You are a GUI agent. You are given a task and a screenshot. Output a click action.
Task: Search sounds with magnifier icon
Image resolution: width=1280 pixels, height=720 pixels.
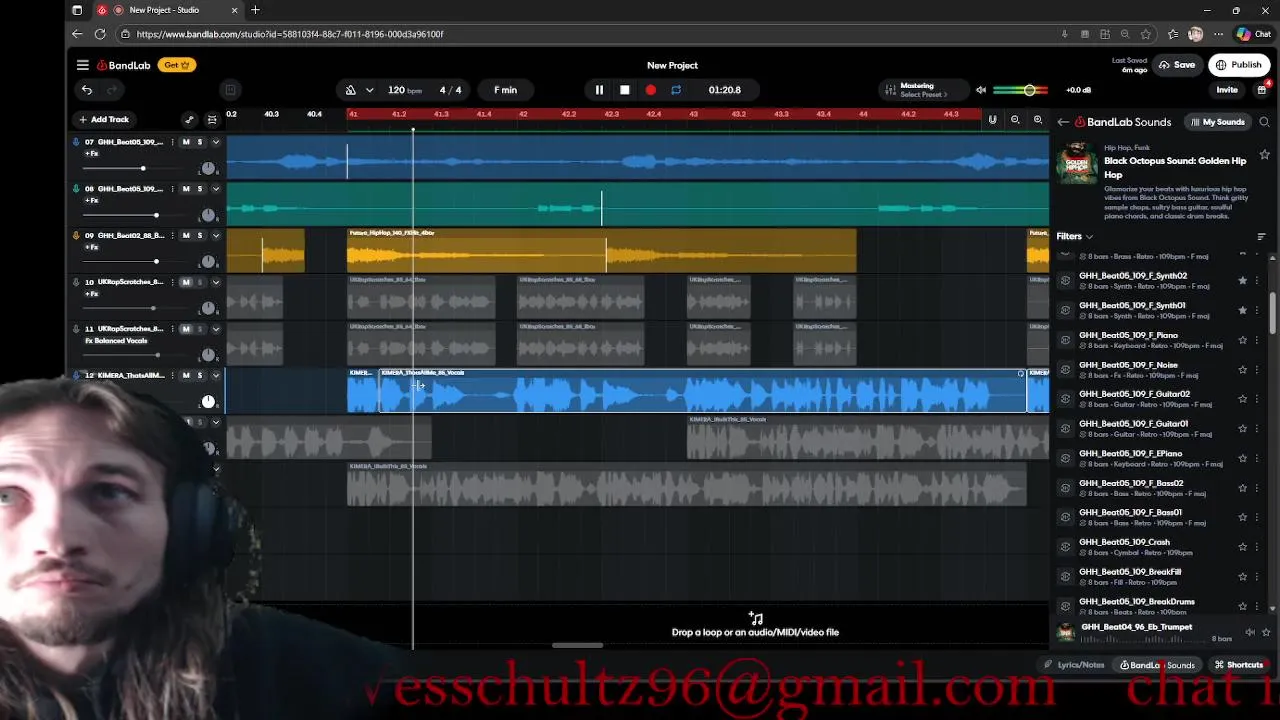coord(1264,122)
